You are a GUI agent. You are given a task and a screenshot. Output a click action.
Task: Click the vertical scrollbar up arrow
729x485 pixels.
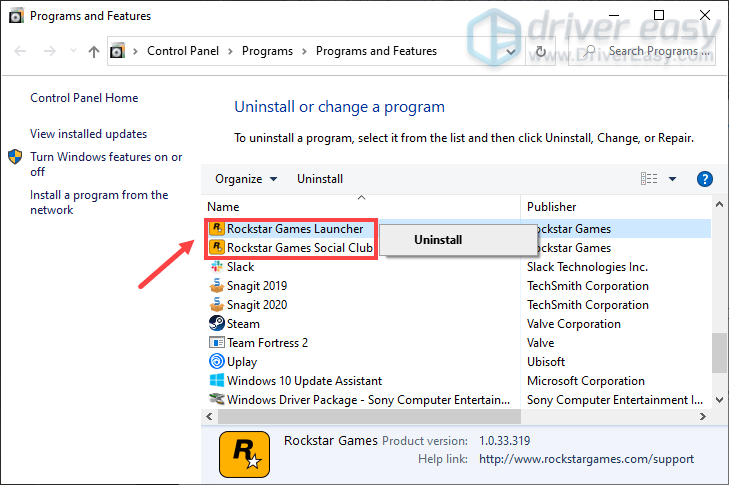(x=719, y=204)
